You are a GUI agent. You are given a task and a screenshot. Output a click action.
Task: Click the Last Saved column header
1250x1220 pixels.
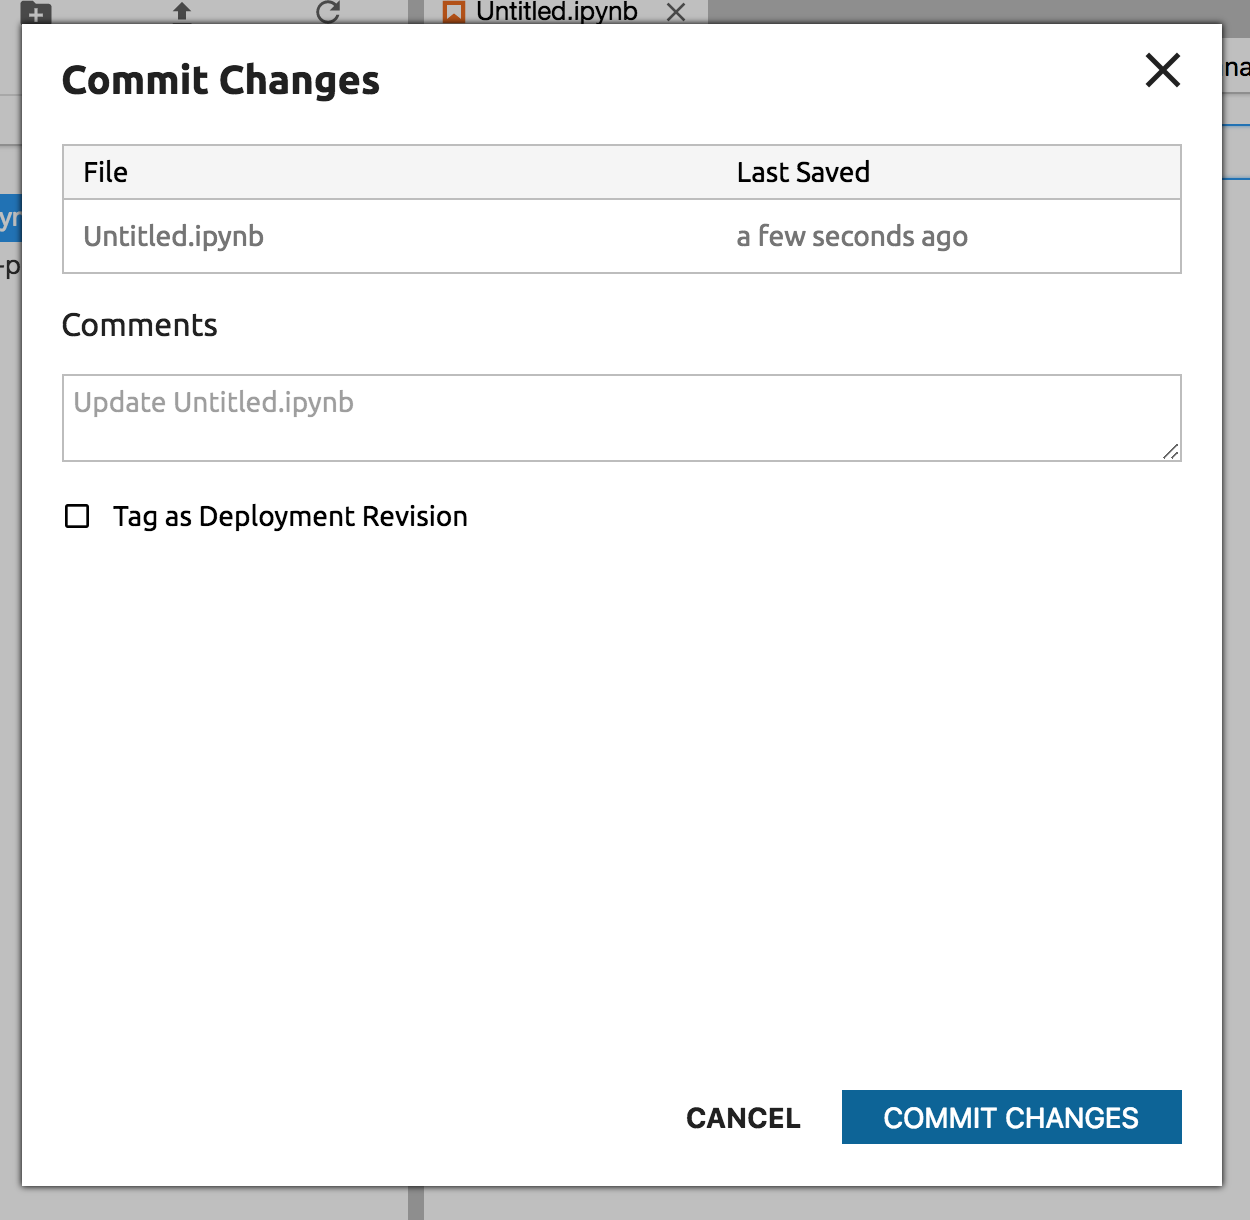(803, 172)
